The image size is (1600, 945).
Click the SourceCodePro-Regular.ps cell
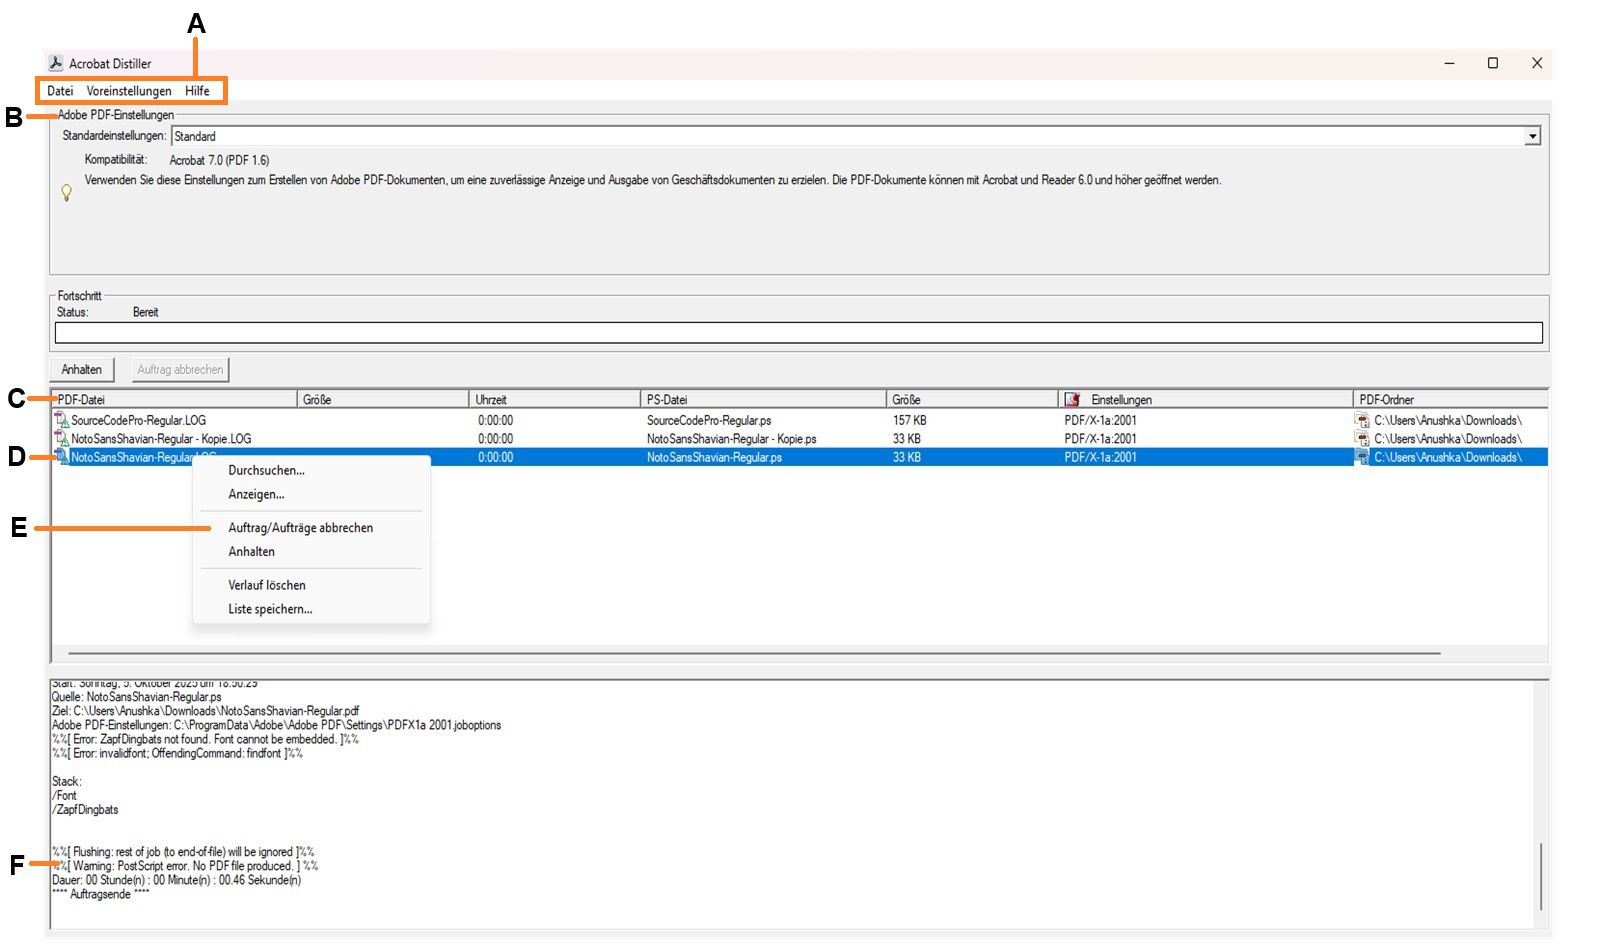pyautogui.click(x=709, y=421)
